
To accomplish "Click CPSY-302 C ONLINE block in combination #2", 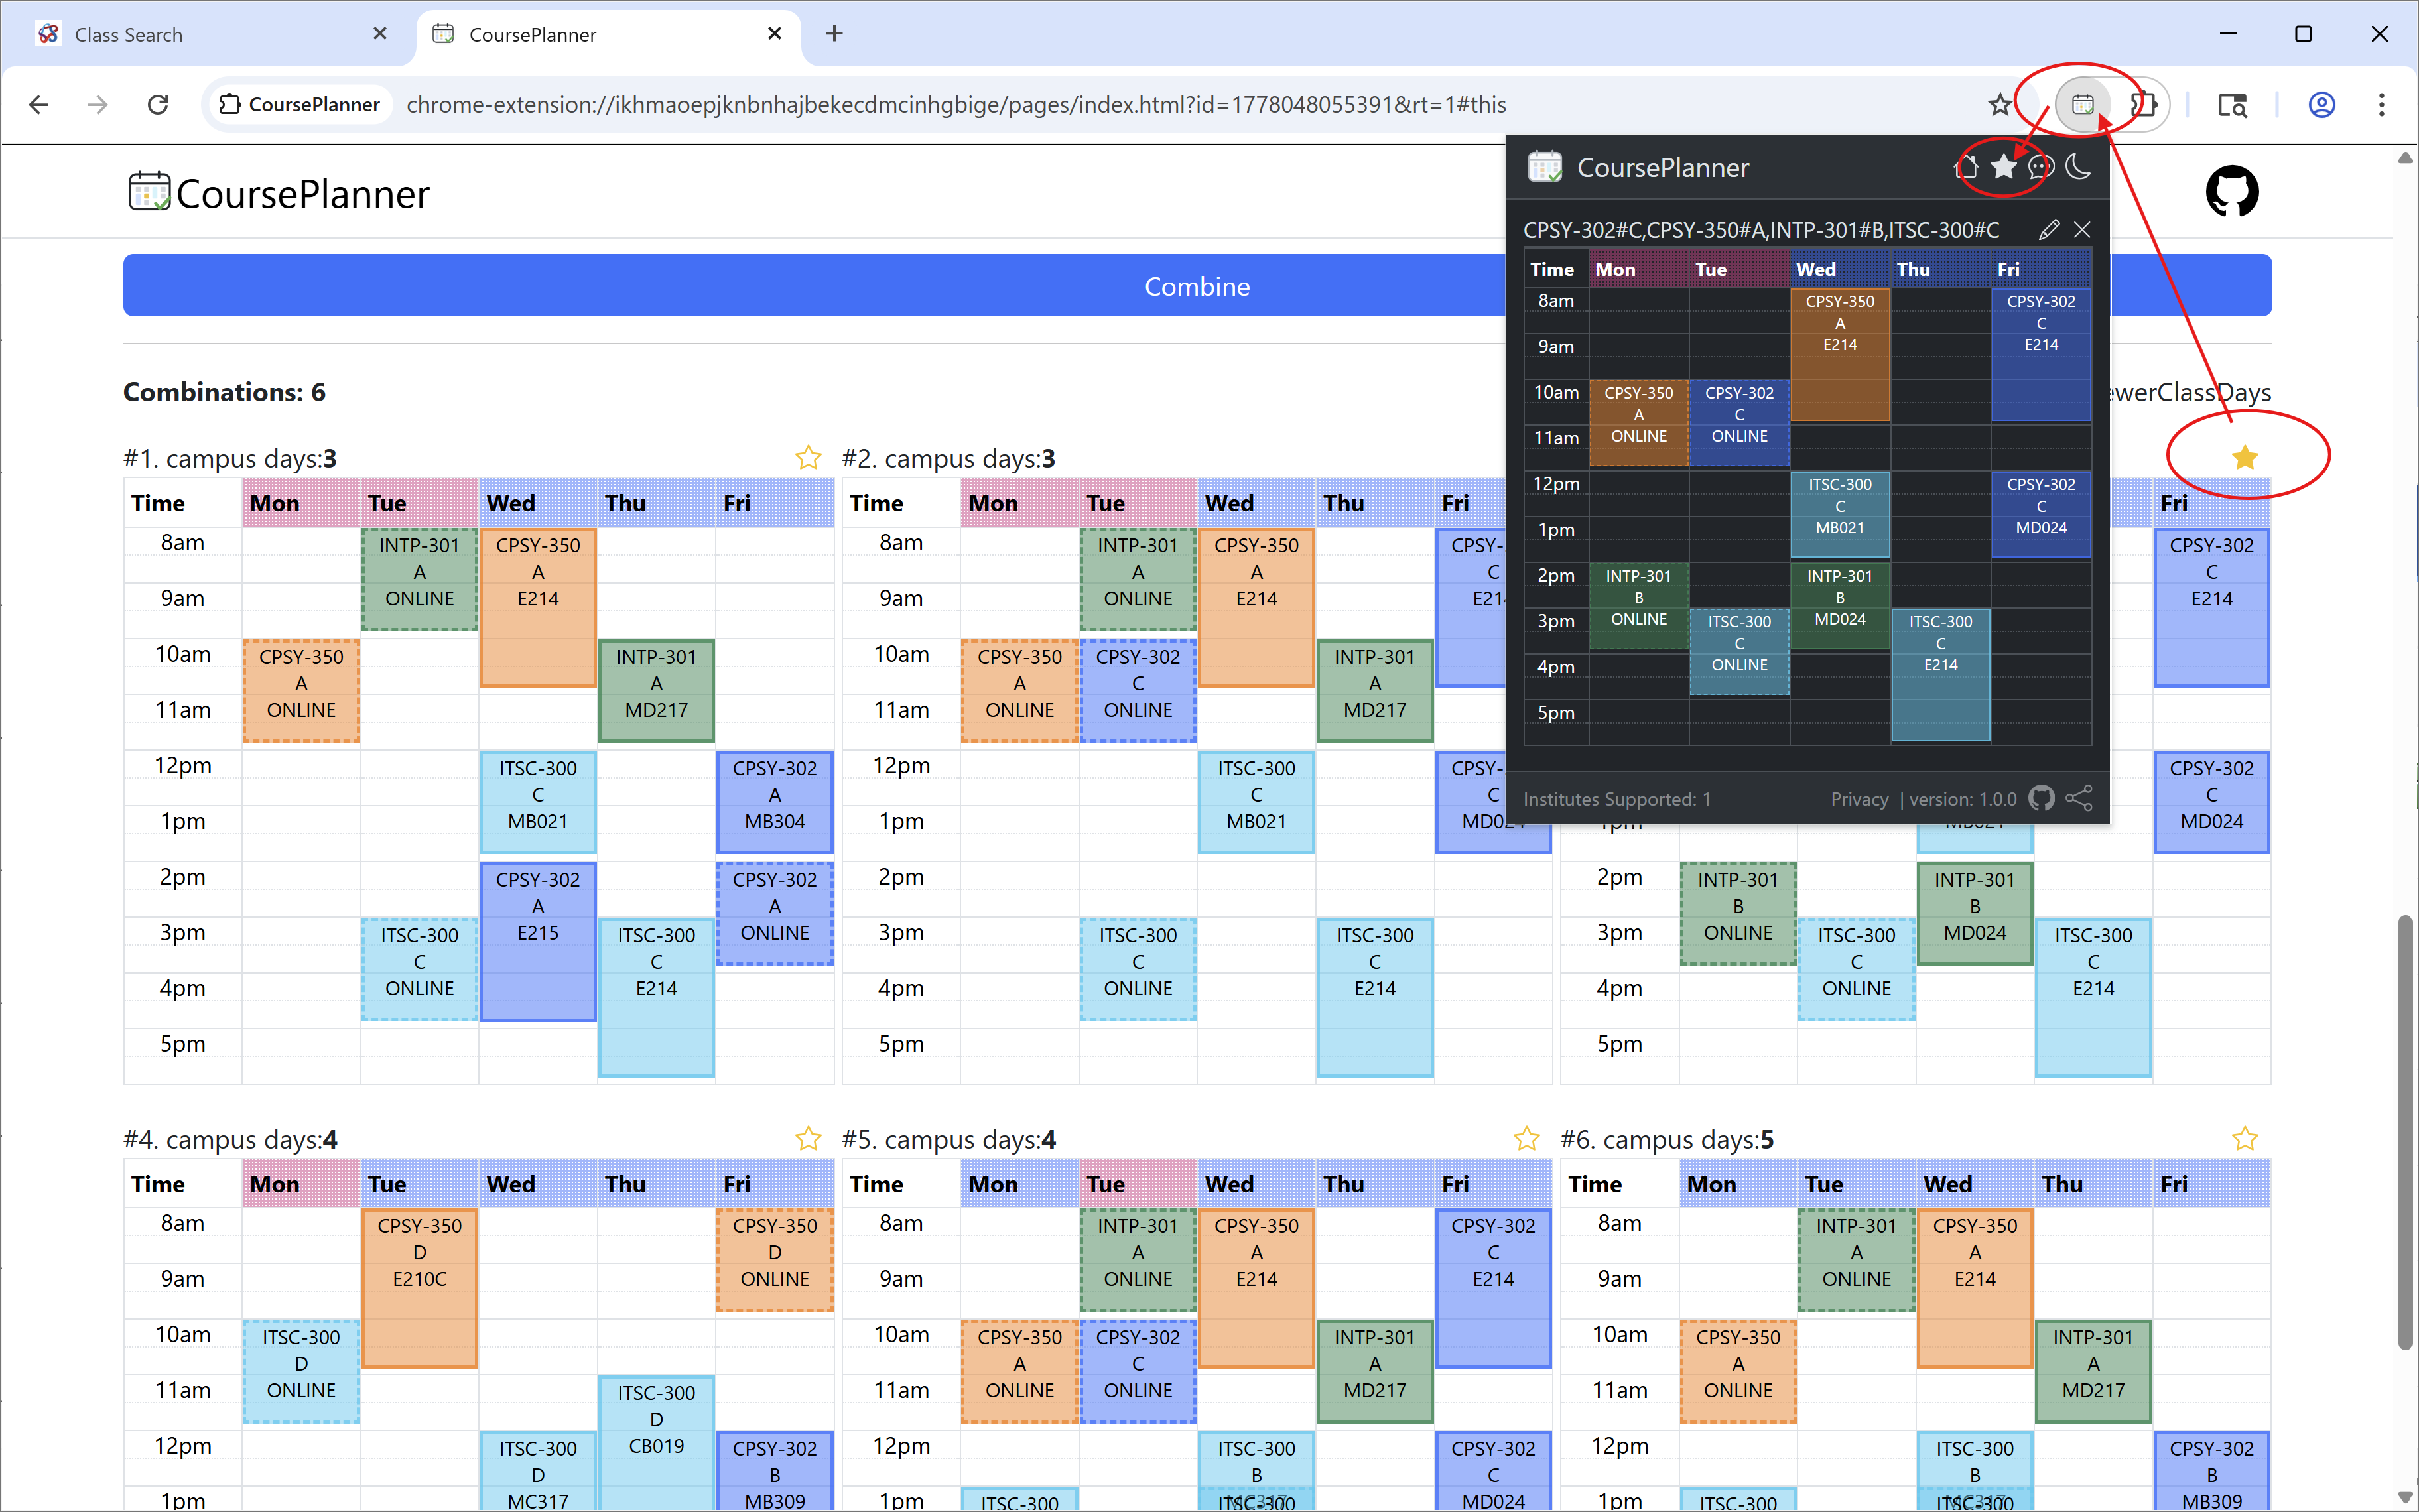I will 1138,690.
